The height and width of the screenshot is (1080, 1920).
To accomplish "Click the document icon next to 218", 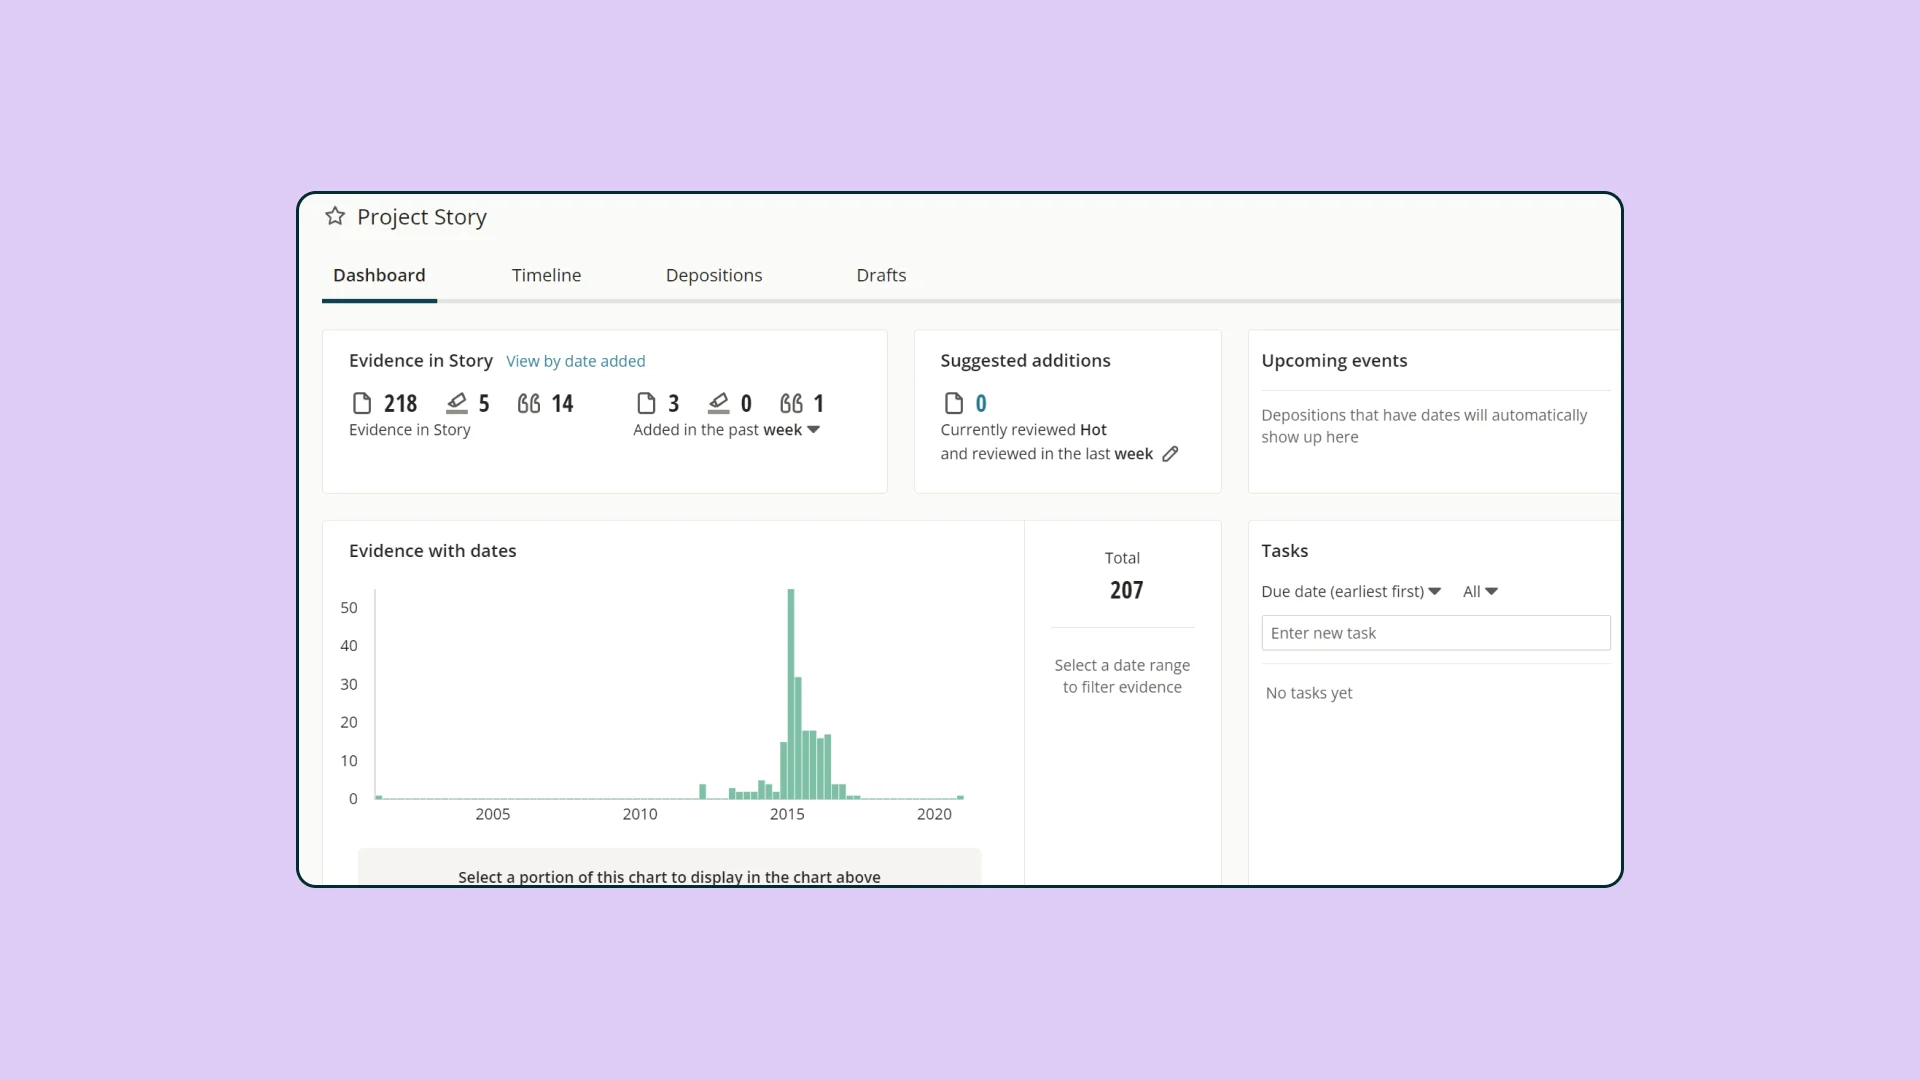I will tap(362, 403).
